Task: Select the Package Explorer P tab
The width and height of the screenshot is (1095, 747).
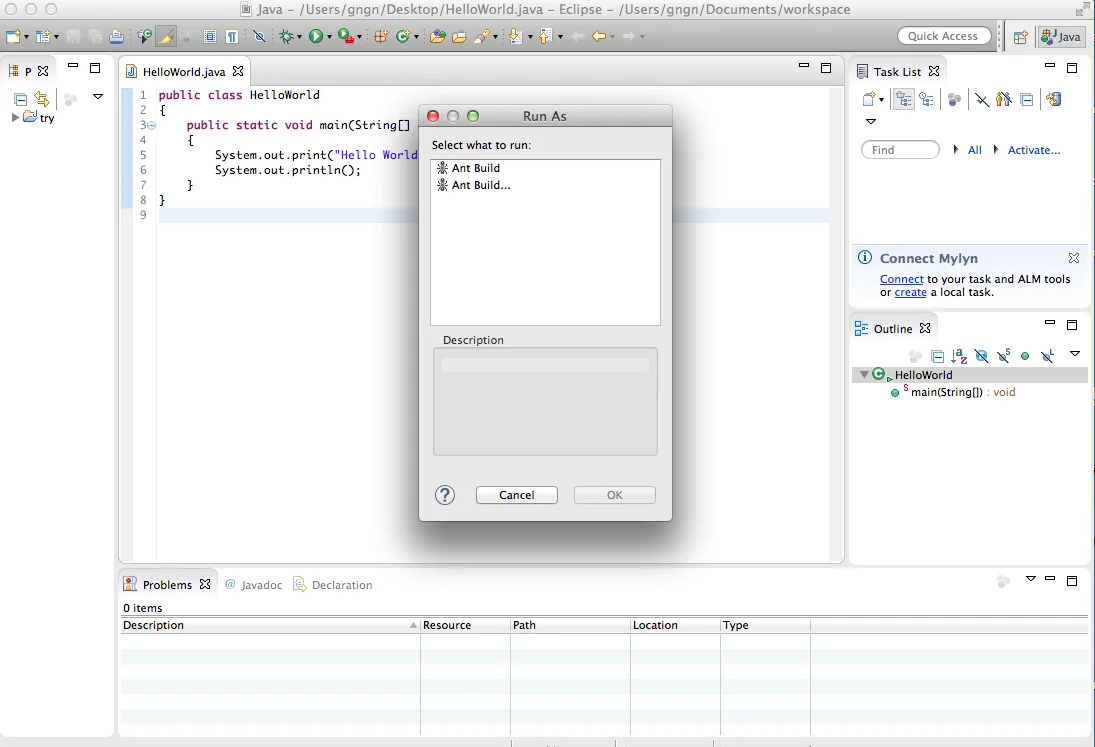Action: click(28, 71)
